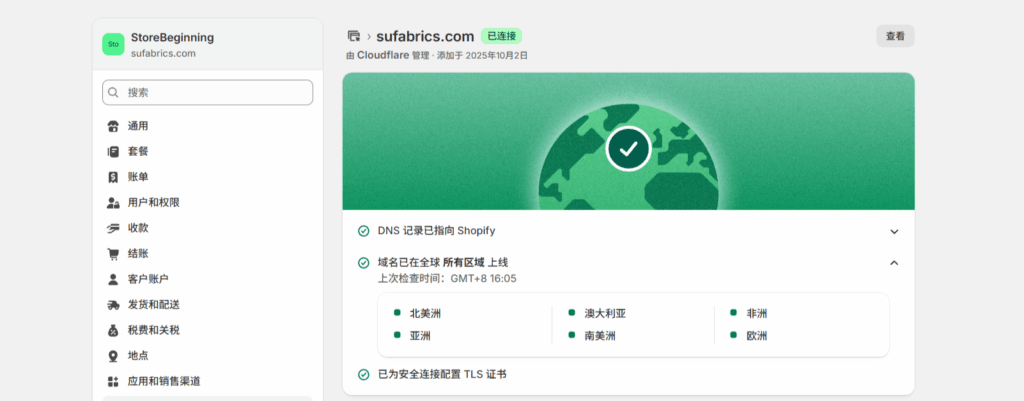The image size is (1024, 401).
Task: Click the 查看 button
Action: 895,36
